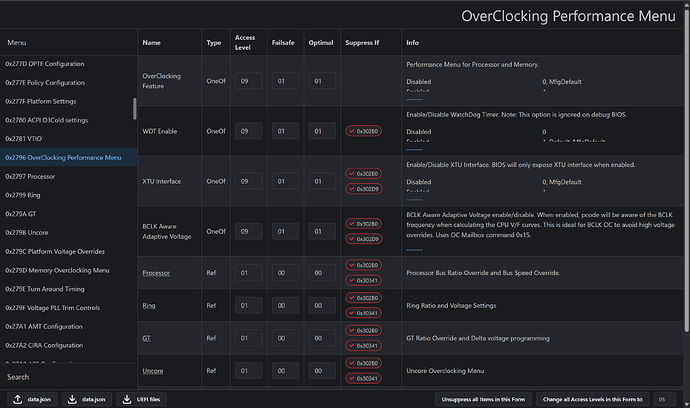Click the Search field in the sidebar
The image size is (690, 408).
point(68,377)
